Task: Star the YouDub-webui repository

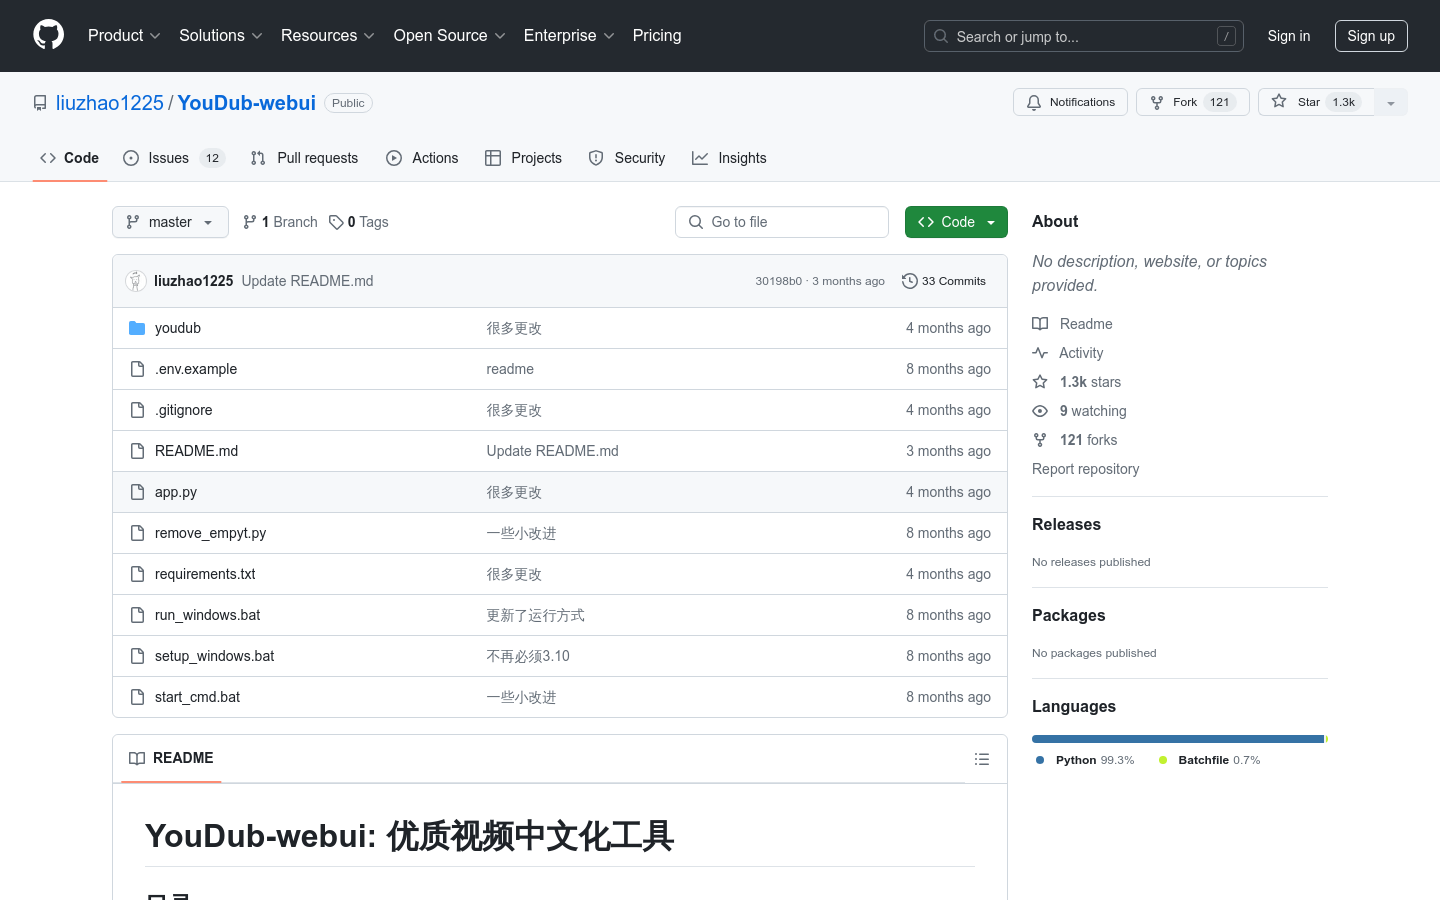Action: tap(1316, 102)
